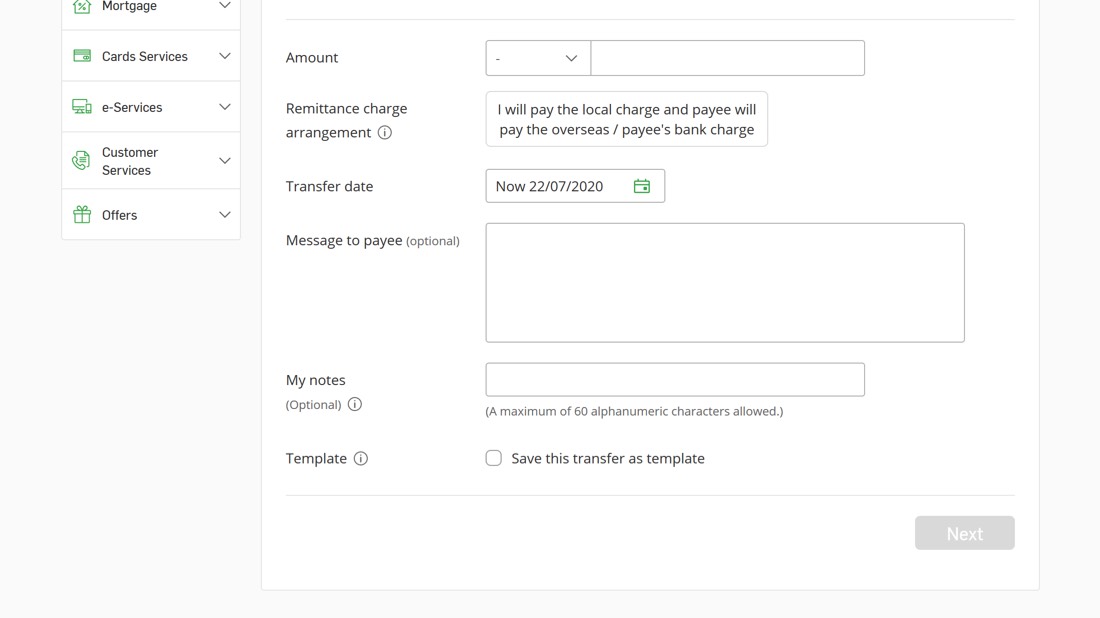Viewport: 1100px width, 618px height.
Task: Click the Message to payee text area
Action: point(725,282)
